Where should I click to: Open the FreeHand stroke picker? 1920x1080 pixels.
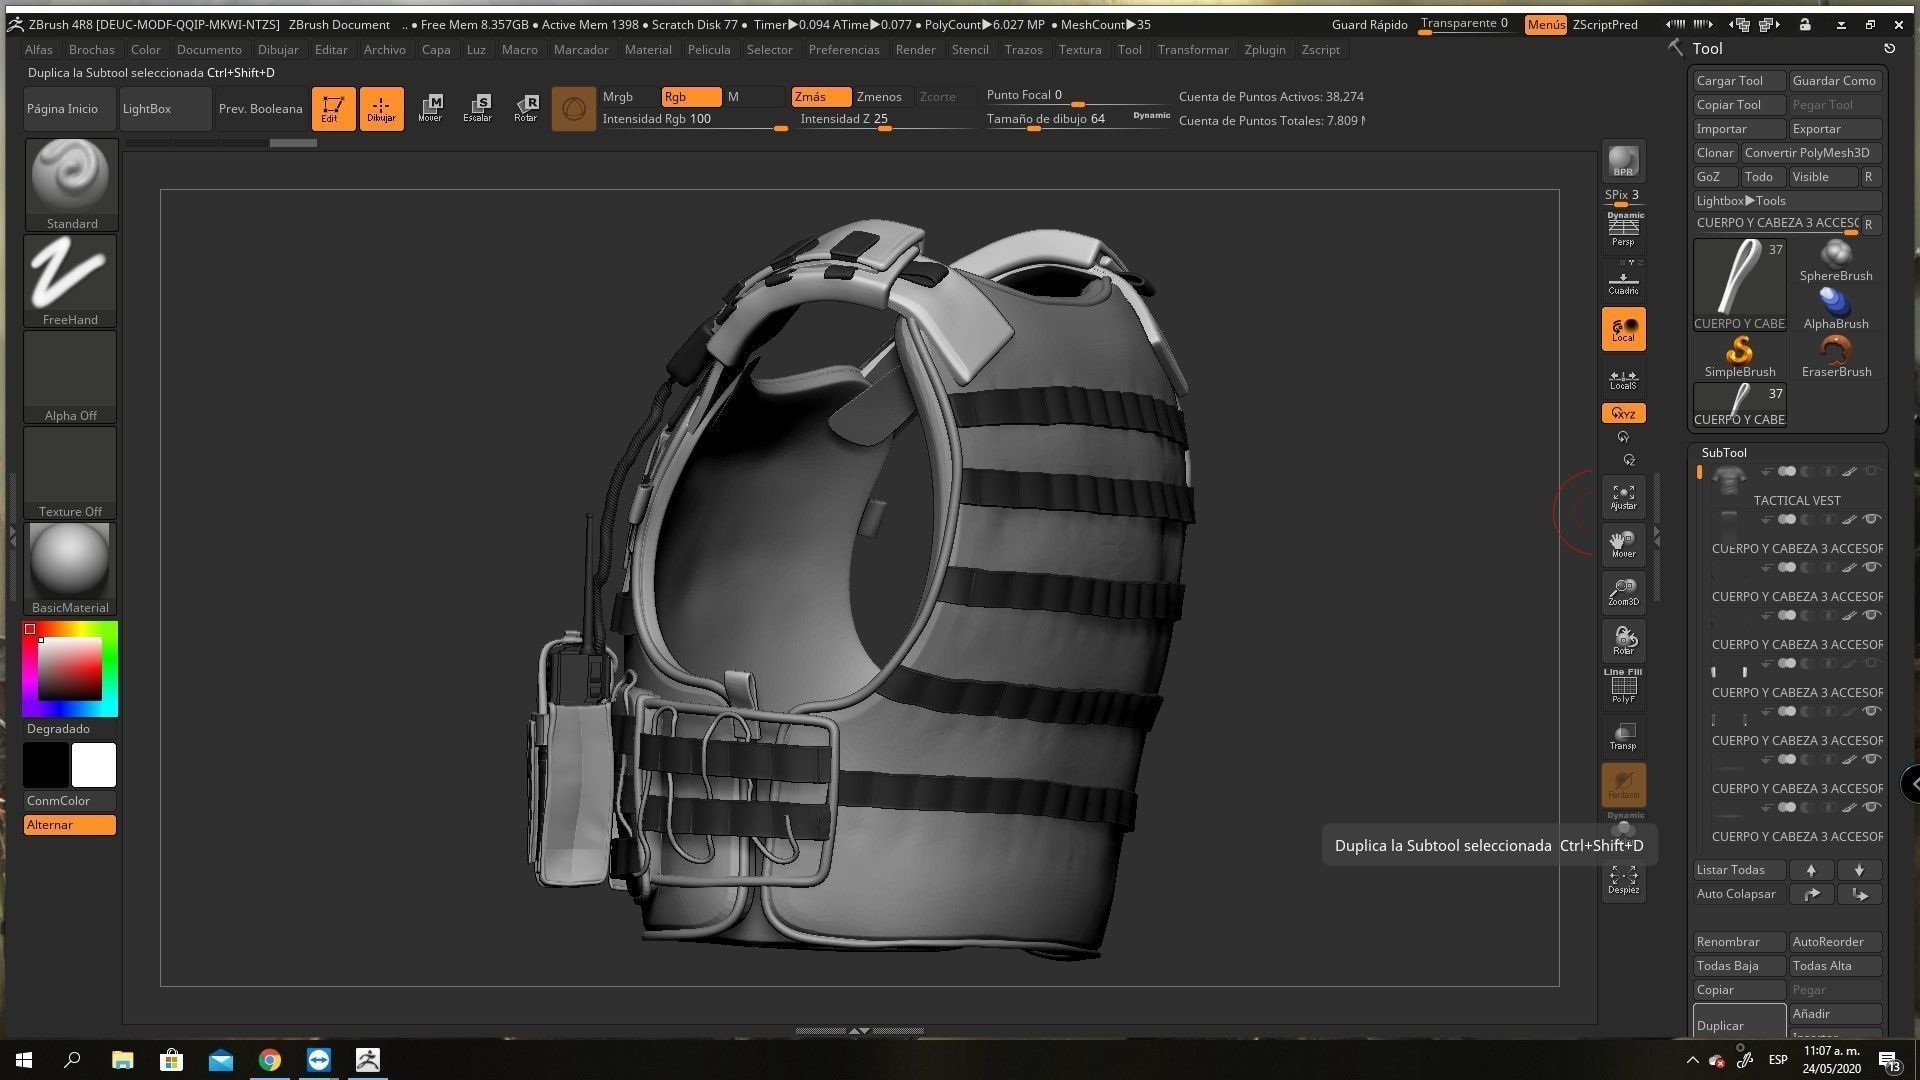coord(71,282)
